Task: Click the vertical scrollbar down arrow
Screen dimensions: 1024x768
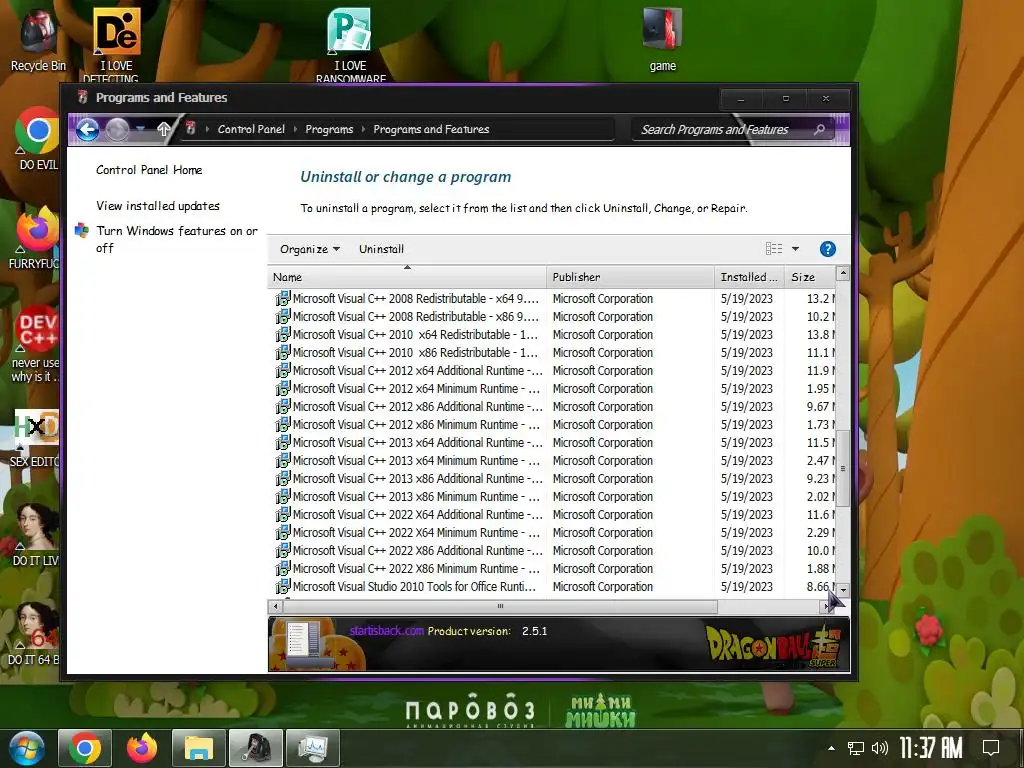Action: 843,590
